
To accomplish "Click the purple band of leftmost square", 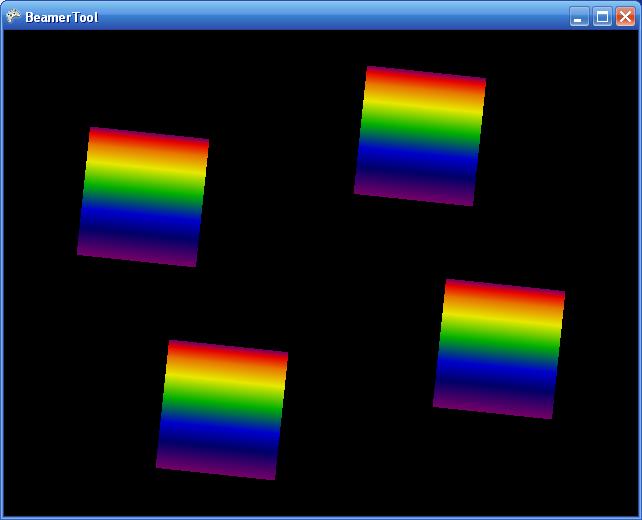I will click(x=139, y=250).
